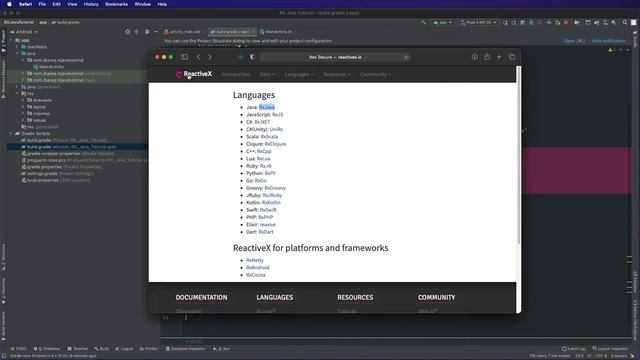This screenshot has width=640, height=360.
Task: Go back in Safari with back arrow
Action: (199, 57)
